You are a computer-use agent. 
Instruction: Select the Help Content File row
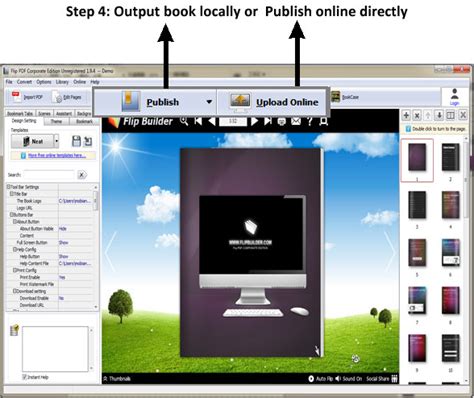coord(50,263)
